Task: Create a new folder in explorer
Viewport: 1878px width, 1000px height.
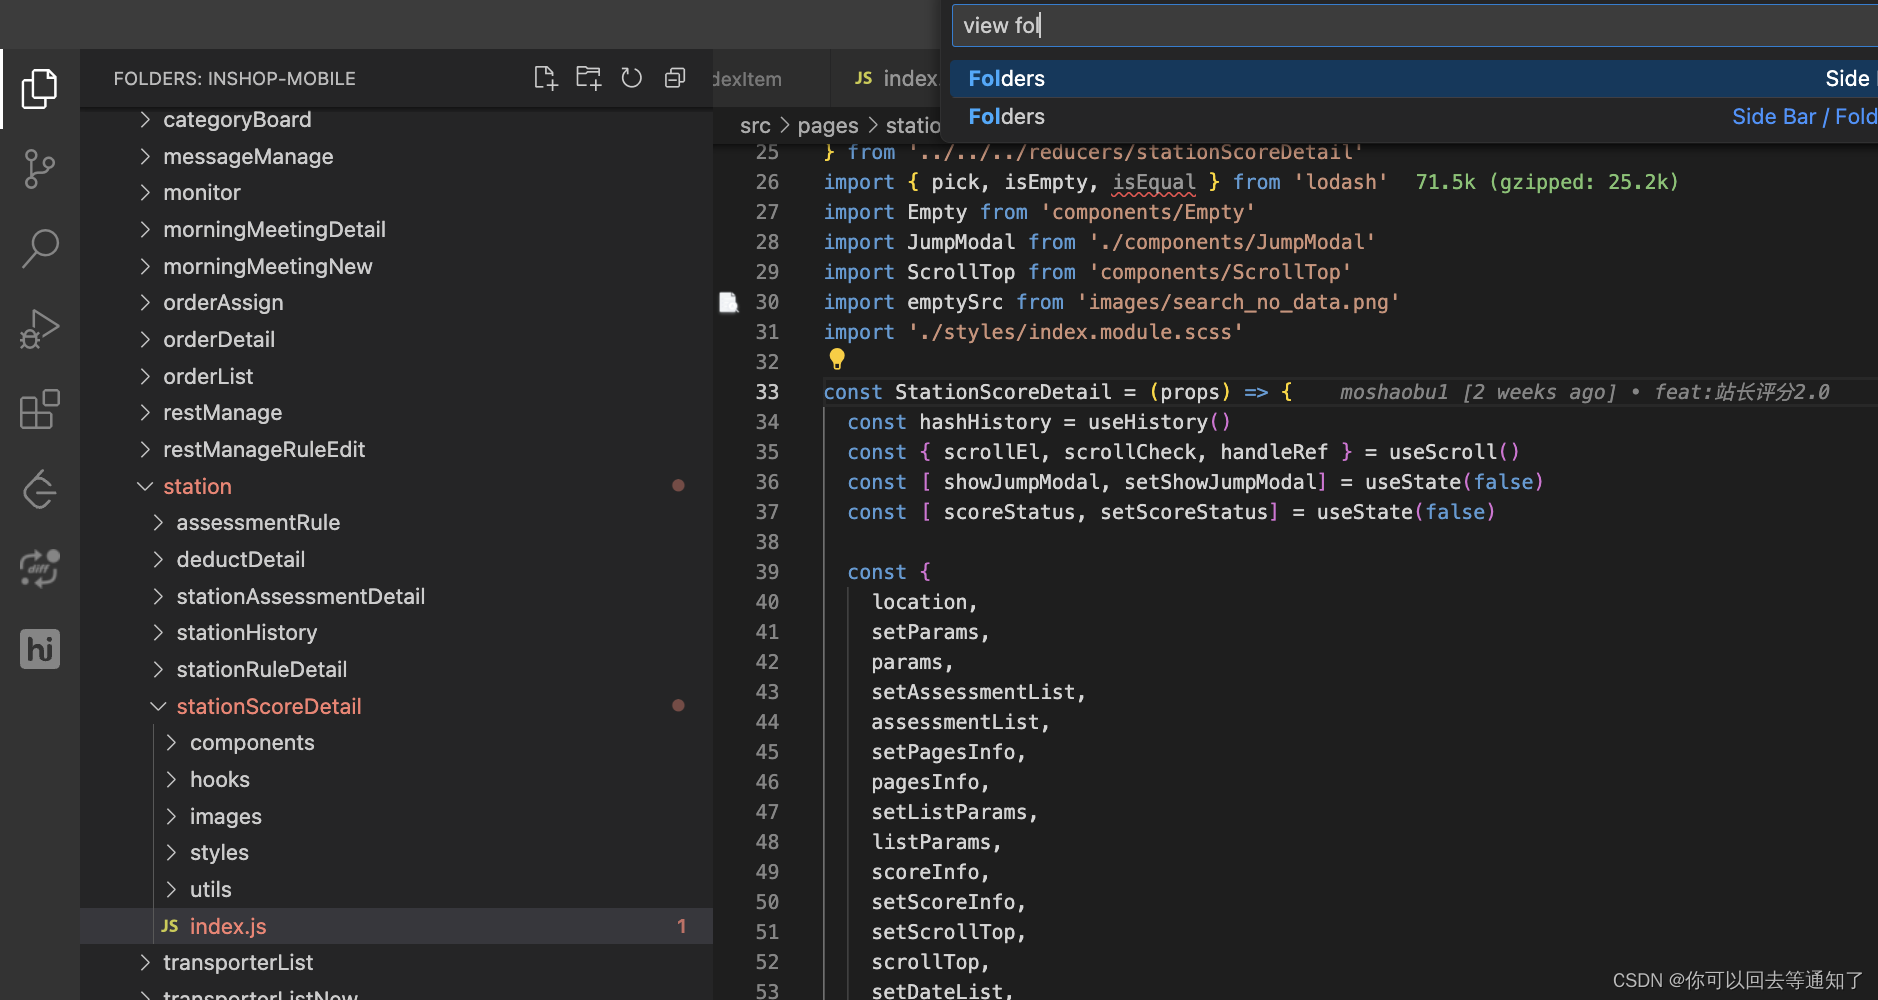Action: pos(589,78)
